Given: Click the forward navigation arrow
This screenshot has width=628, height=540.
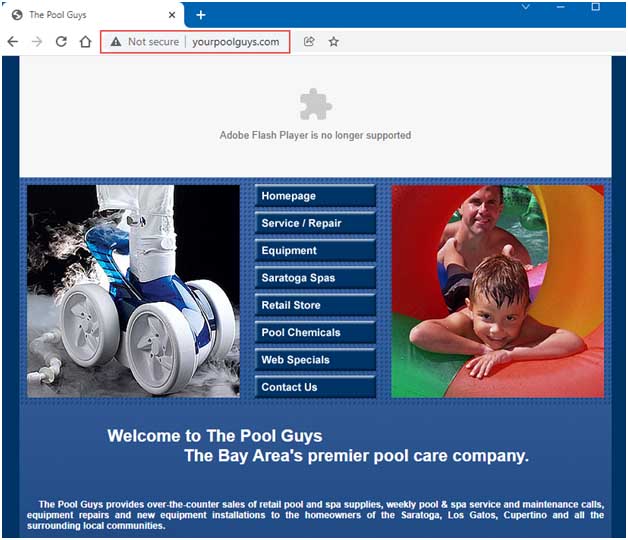Looking at the screenshot, I should tap(37, 42).
